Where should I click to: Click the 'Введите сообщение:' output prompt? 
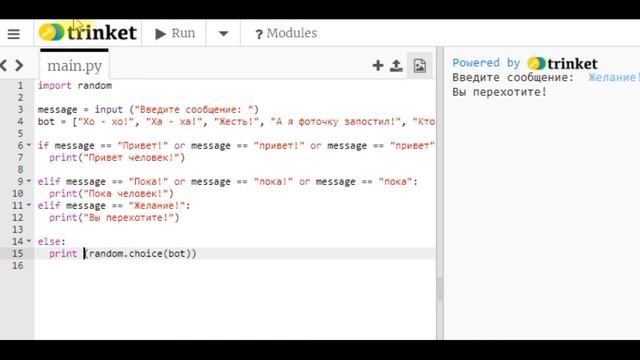[513, 78]
